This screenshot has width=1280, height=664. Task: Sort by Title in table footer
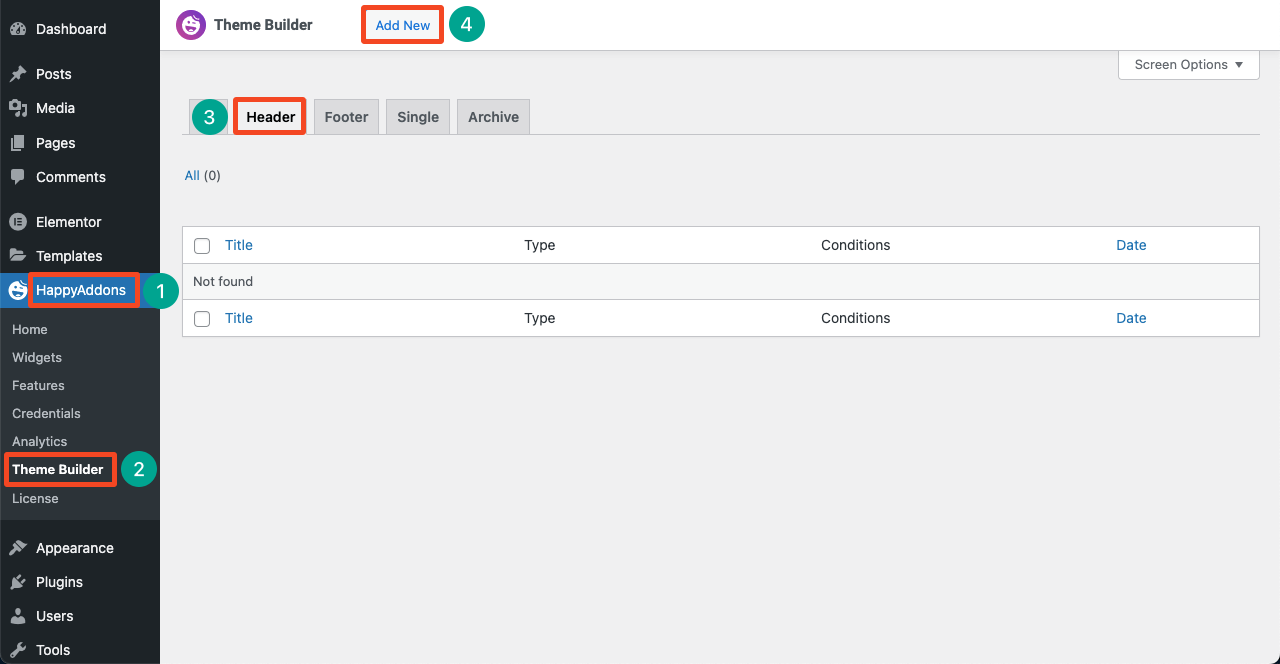coord(238,318)
